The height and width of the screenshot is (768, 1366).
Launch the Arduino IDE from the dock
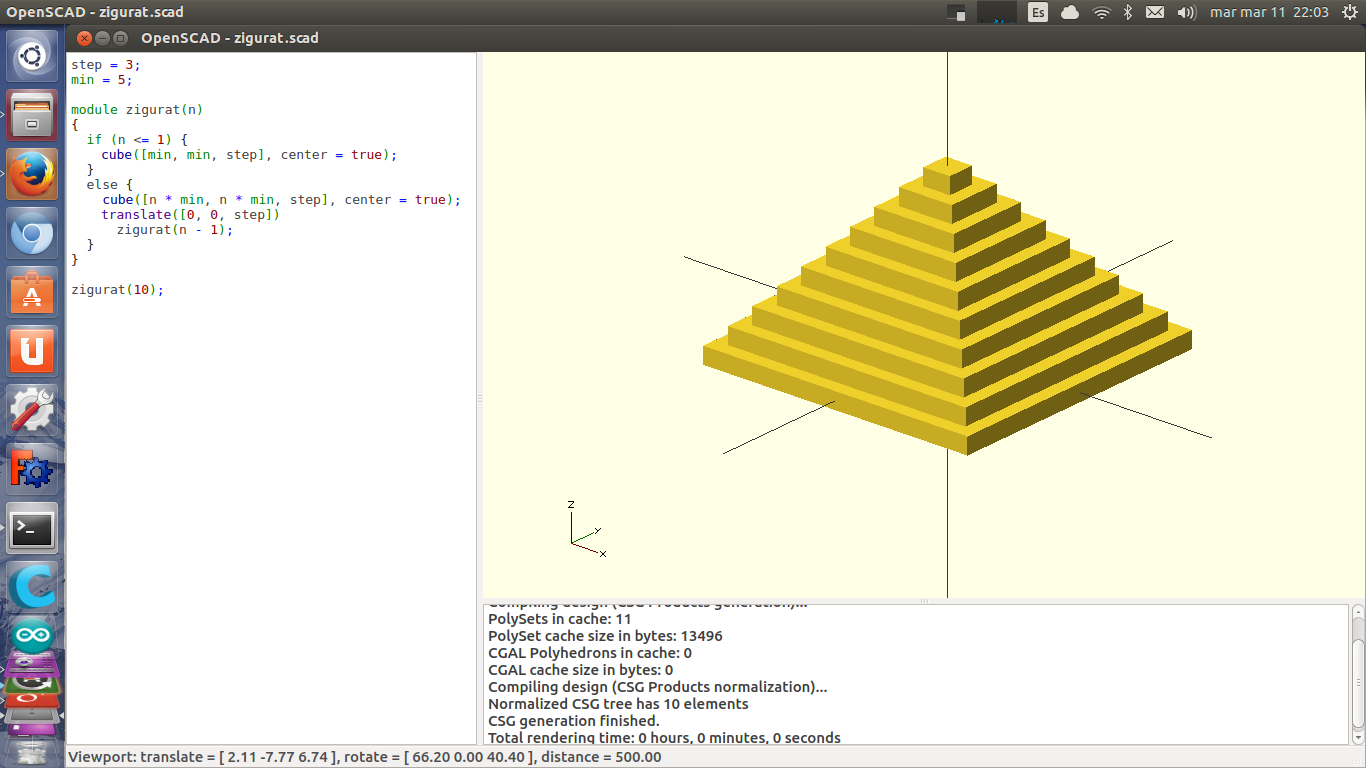tap(33, 634)
